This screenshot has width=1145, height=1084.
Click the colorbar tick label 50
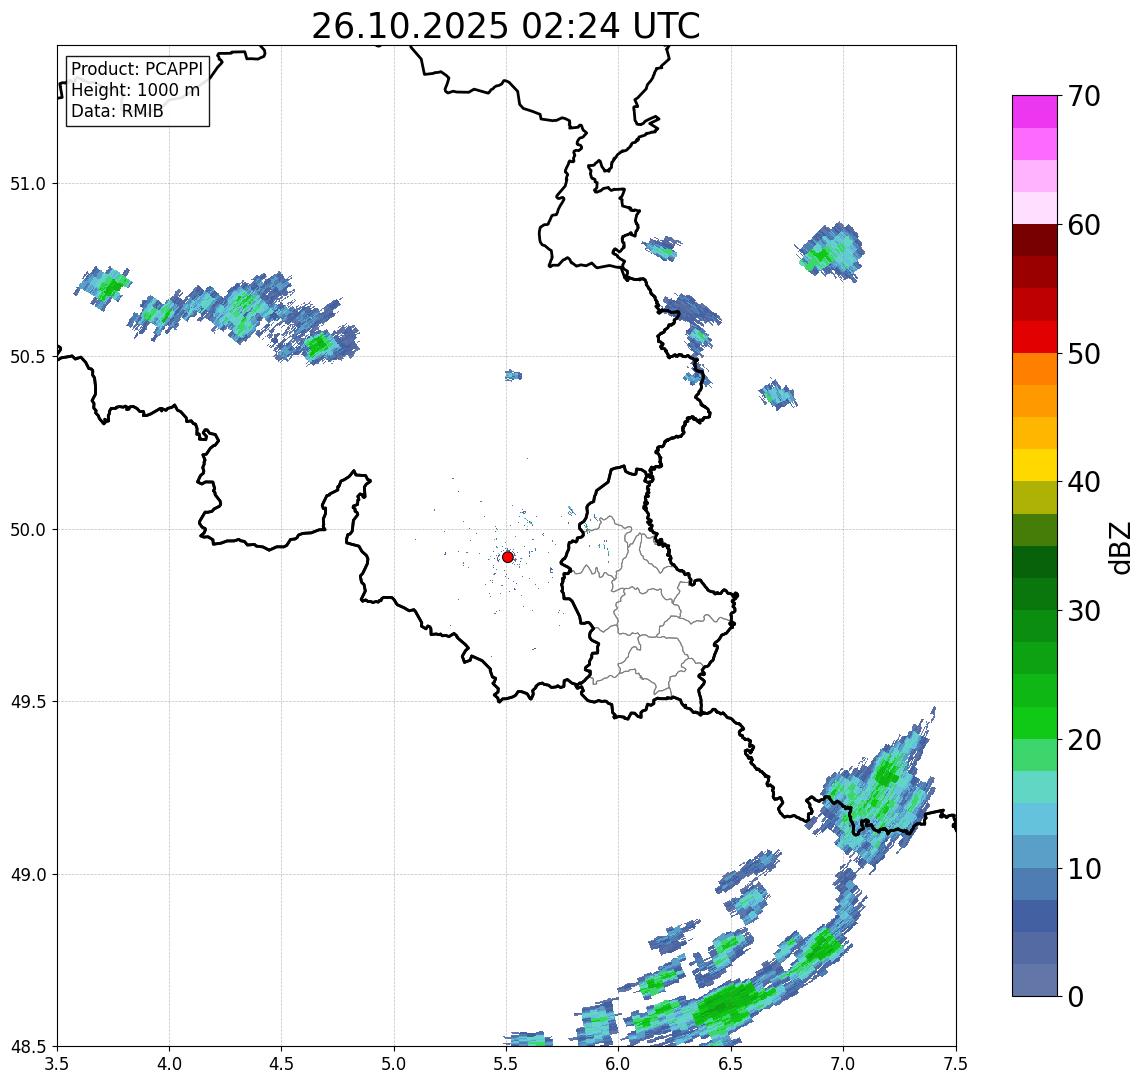(1084, 354)
